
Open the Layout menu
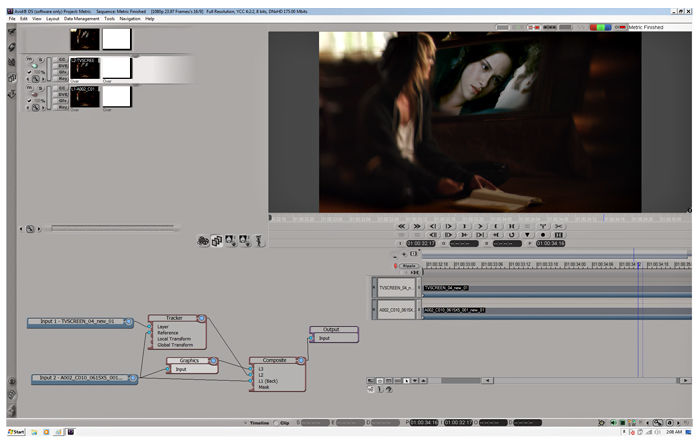pyautogui.click(x=53, y=19)
